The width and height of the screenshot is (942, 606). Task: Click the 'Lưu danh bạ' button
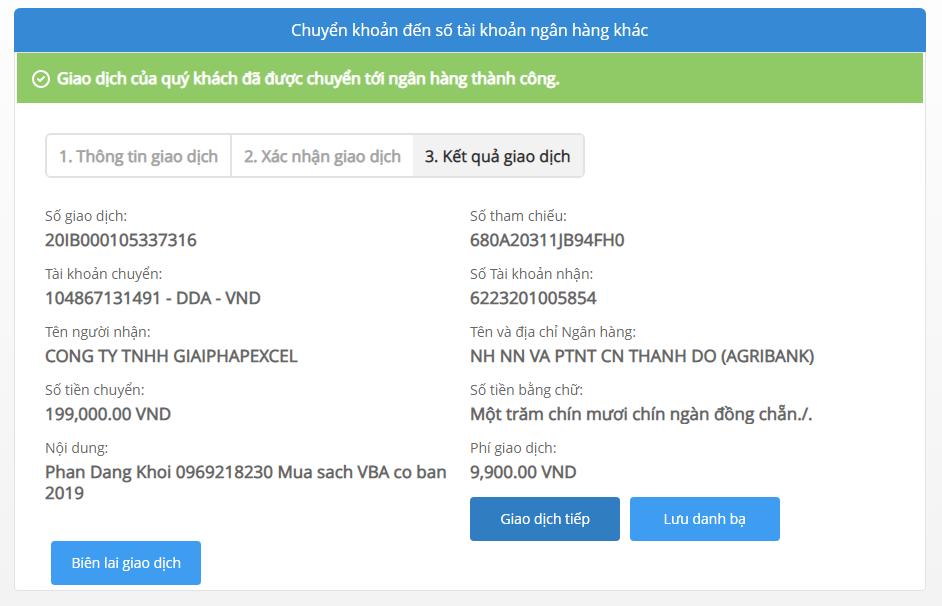[704, 519]
